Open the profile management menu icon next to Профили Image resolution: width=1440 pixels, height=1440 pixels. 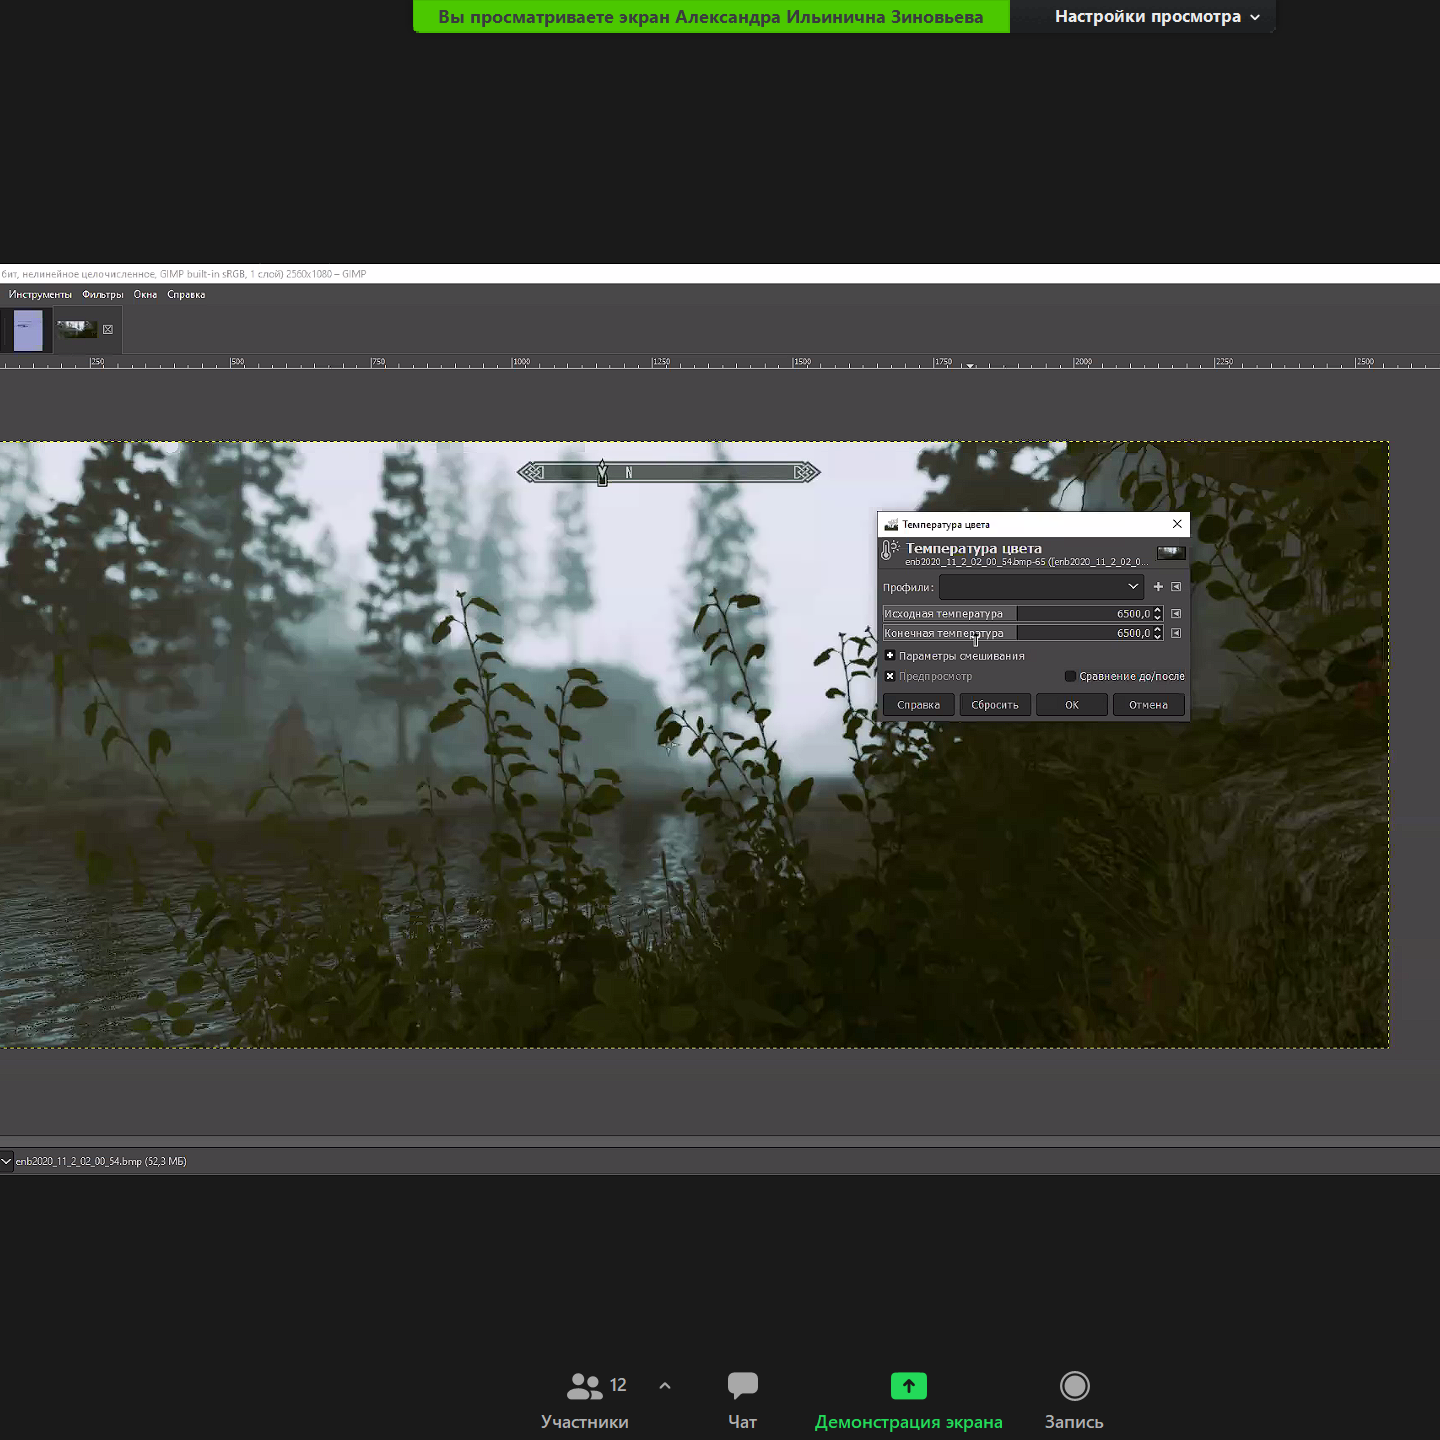pyautogui.click(x=1176, y=587)
